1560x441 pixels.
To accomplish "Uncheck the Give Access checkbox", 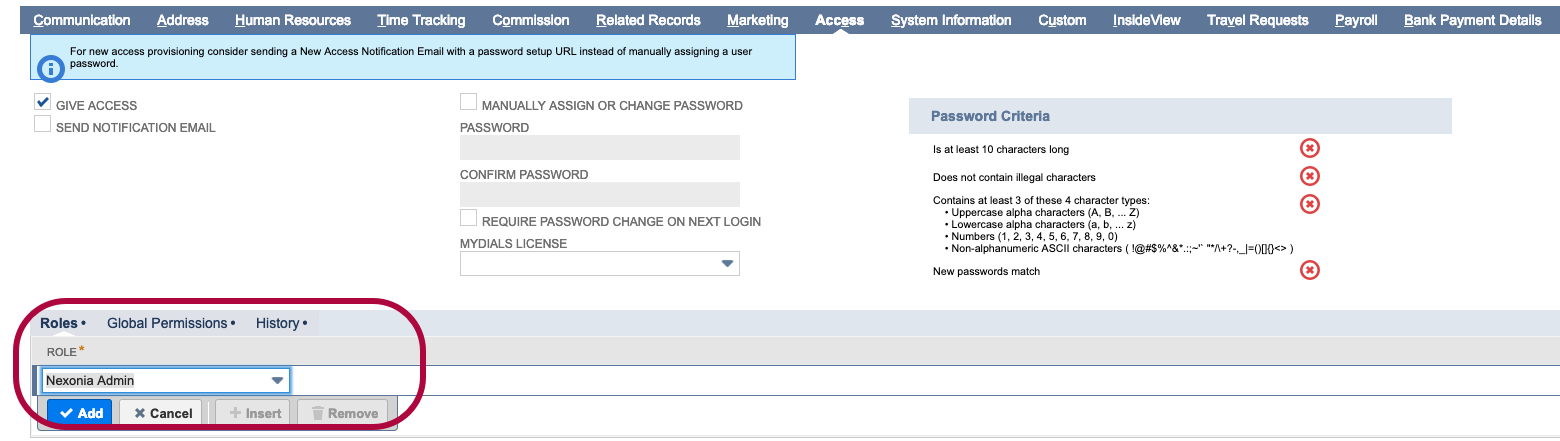I will (x=43, y=103).
